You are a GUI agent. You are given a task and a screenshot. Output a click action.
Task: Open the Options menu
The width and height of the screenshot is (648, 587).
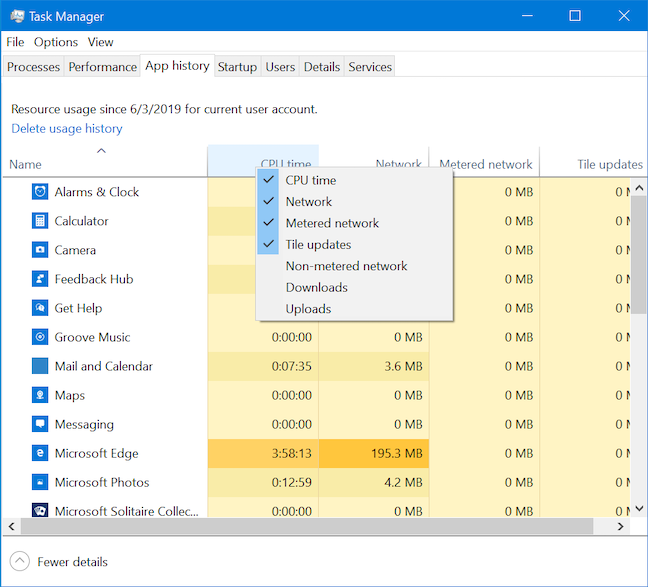pos(56,42)
